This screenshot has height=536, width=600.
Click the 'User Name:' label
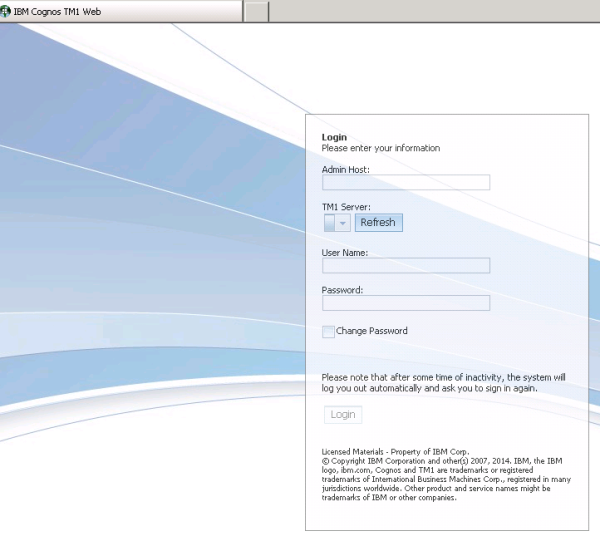click(344, 253)
